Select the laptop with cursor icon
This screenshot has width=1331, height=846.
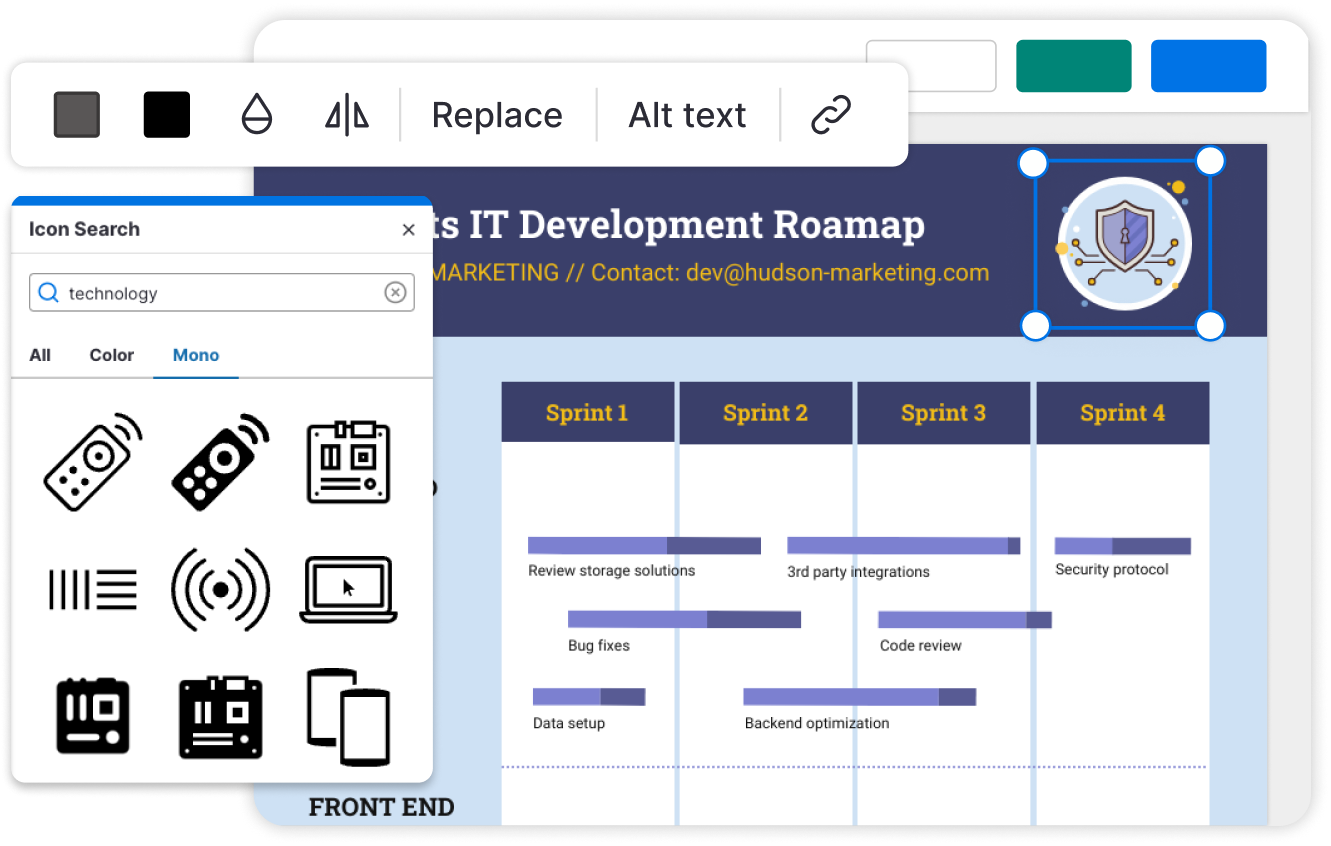click(347, 589)
